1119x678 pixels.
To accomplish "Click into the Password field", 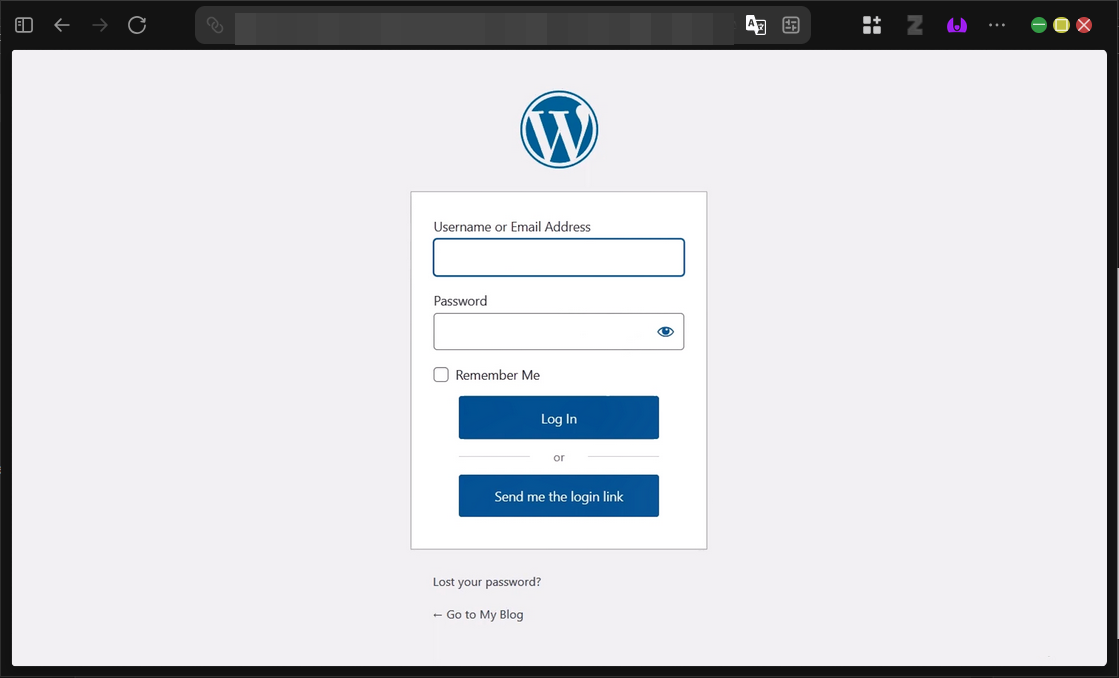I will point(559,331).
